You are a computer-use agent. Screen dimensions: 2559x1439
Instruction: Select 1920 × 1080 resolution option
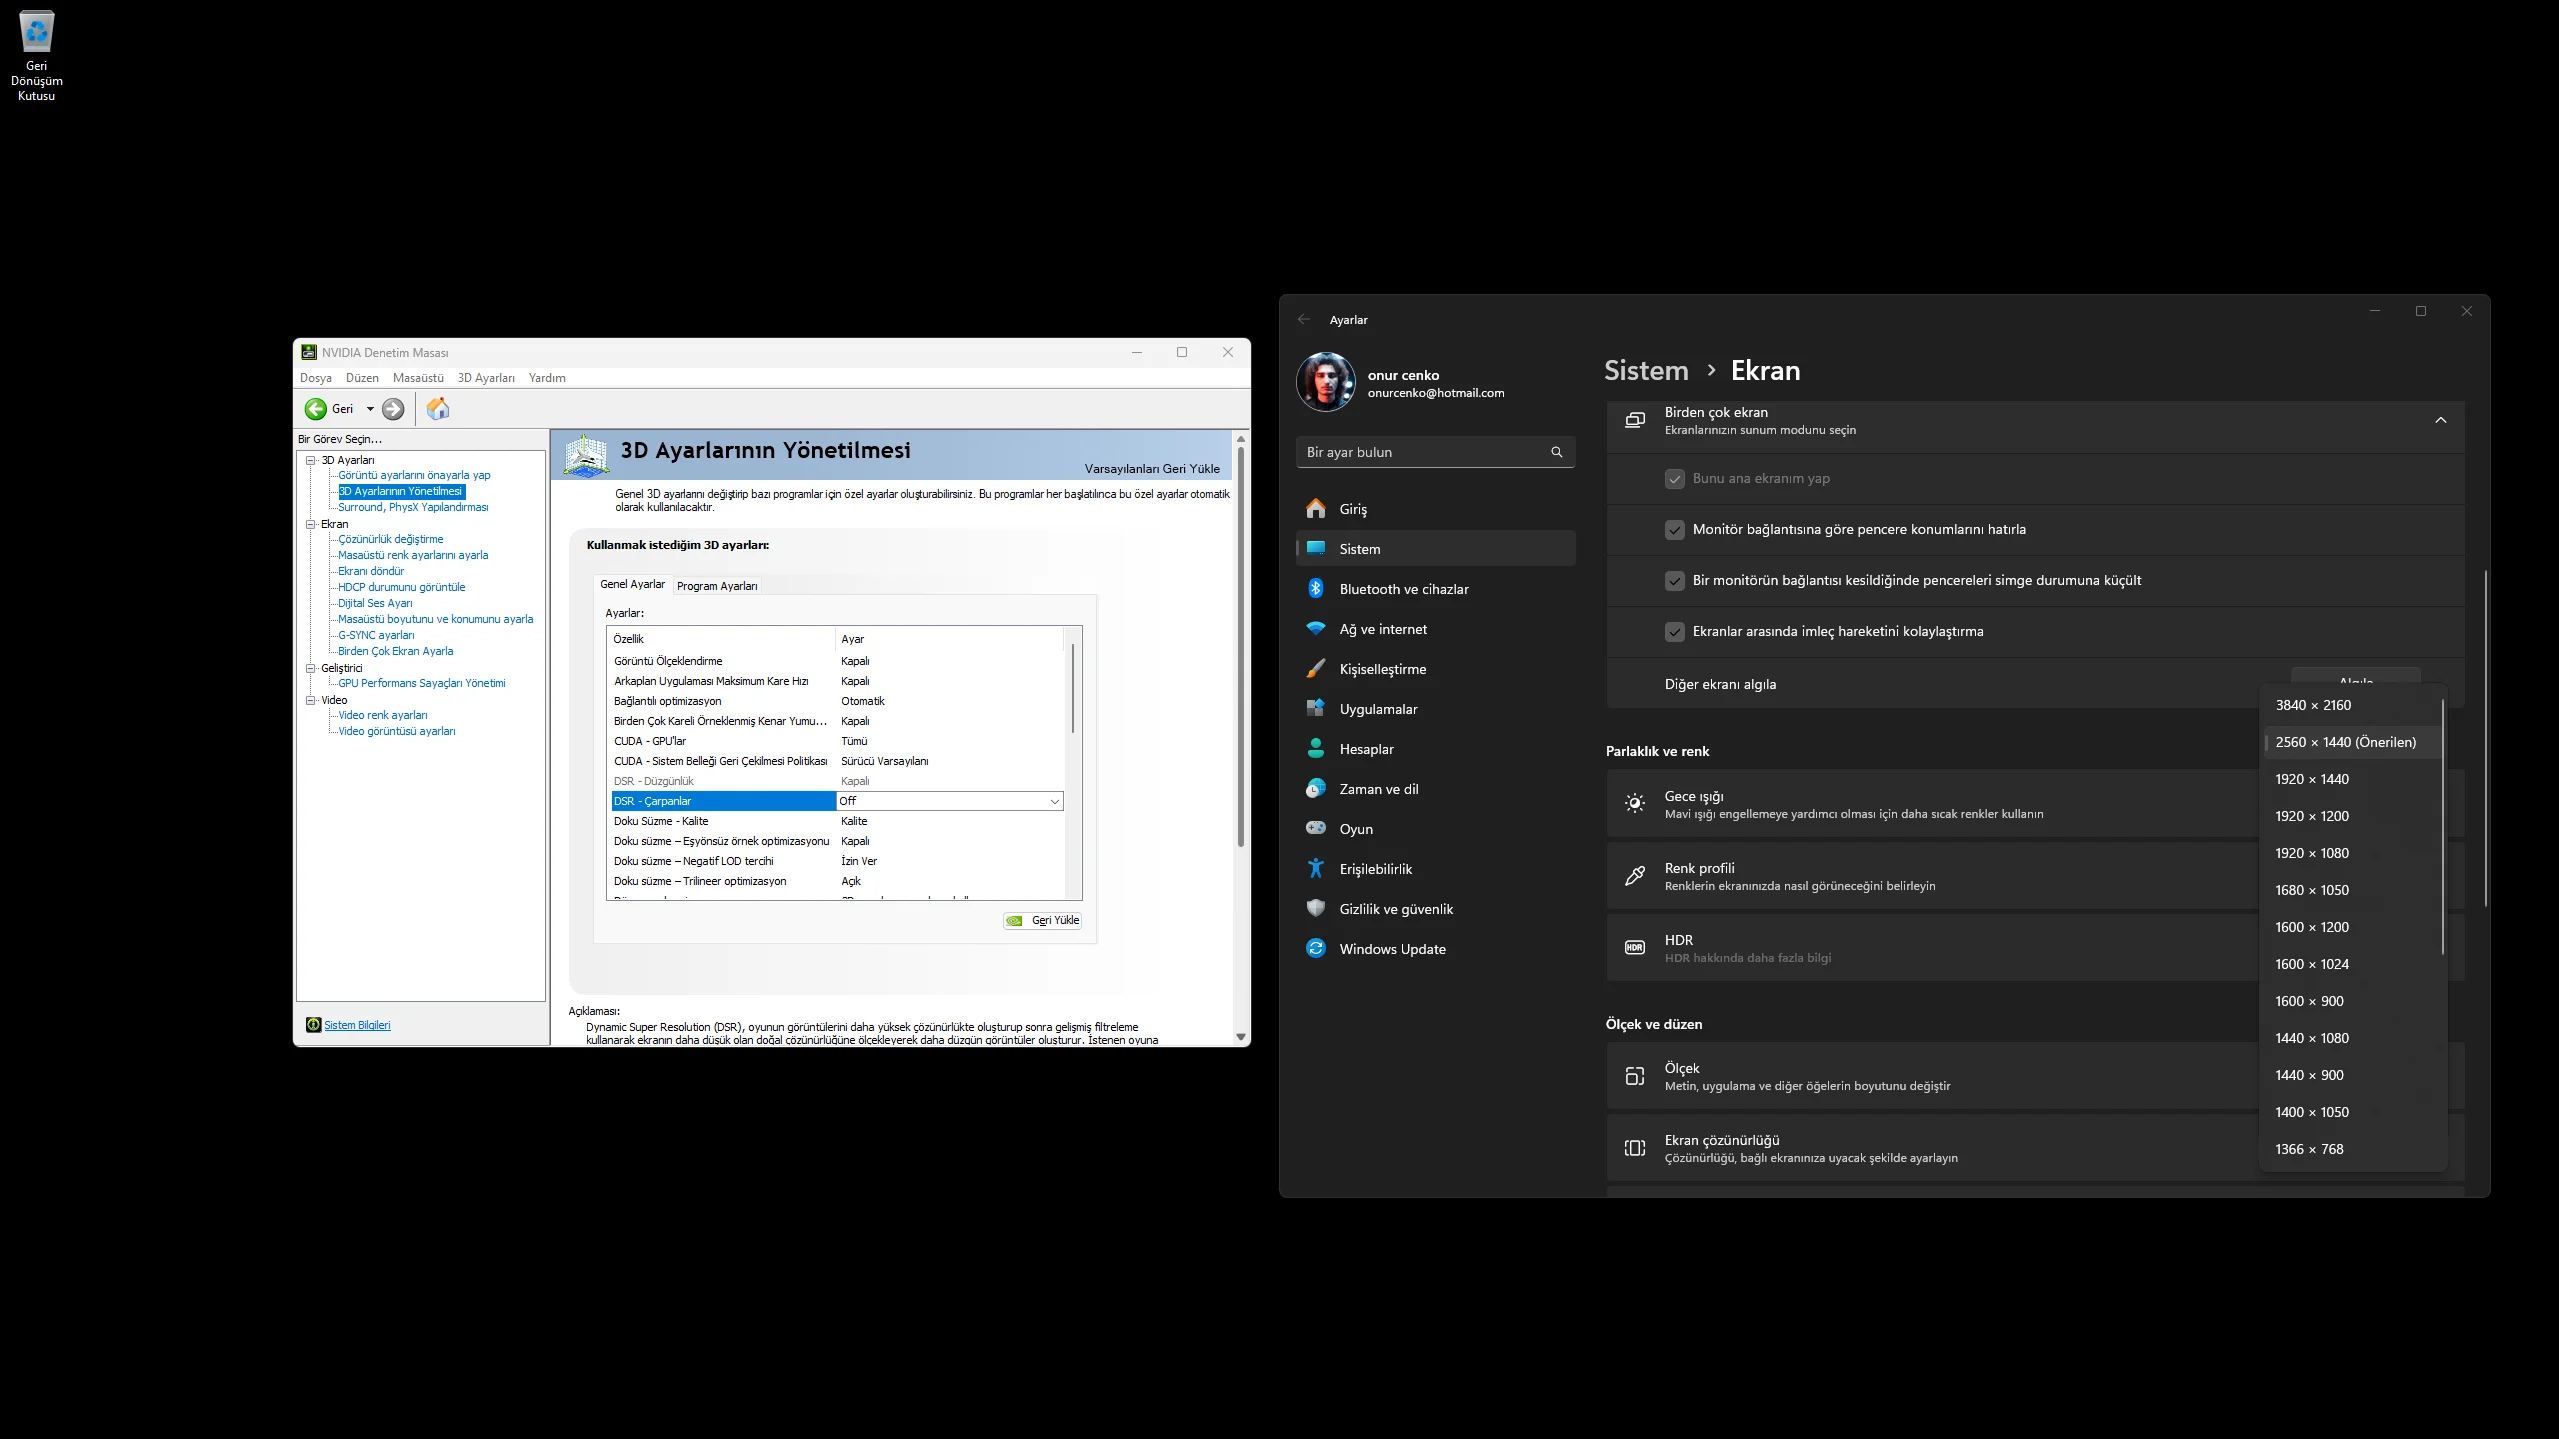[2311, 853]
